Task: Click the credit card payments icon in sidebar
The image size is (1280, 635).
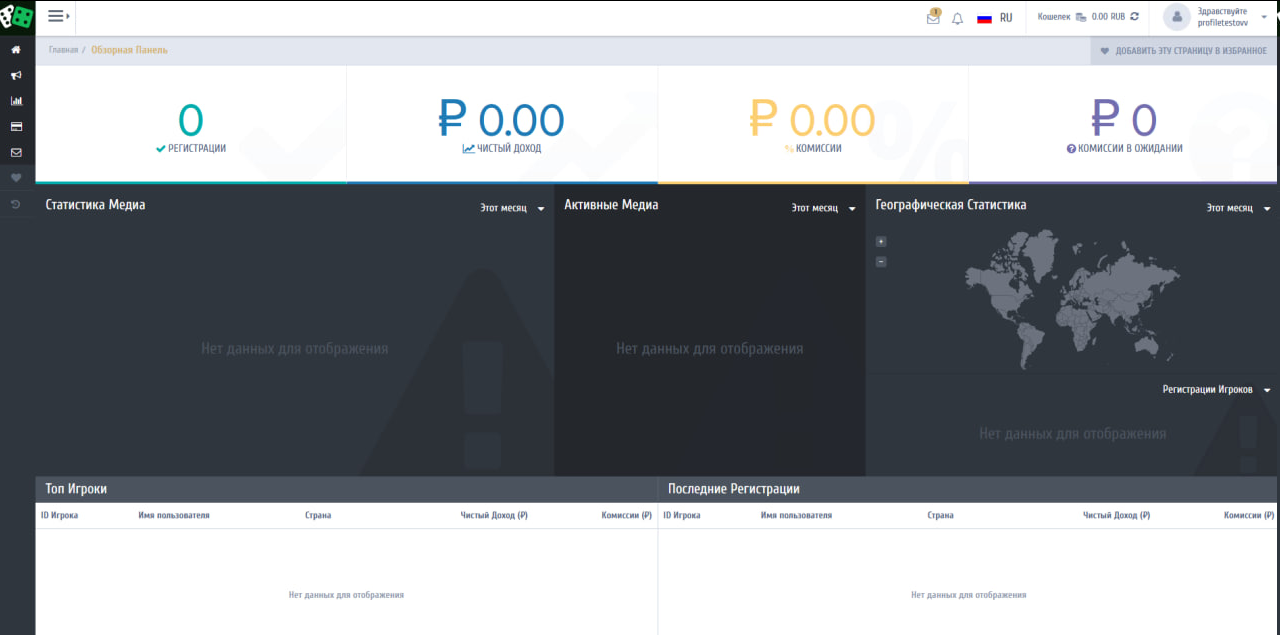Action: pos(16,127)
